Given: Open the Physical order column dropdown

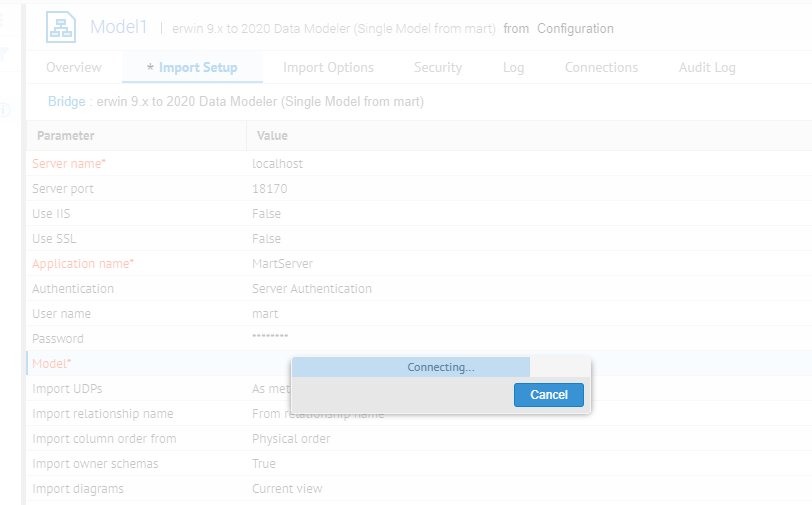Looking at the screenshot, I should point(290,439).
